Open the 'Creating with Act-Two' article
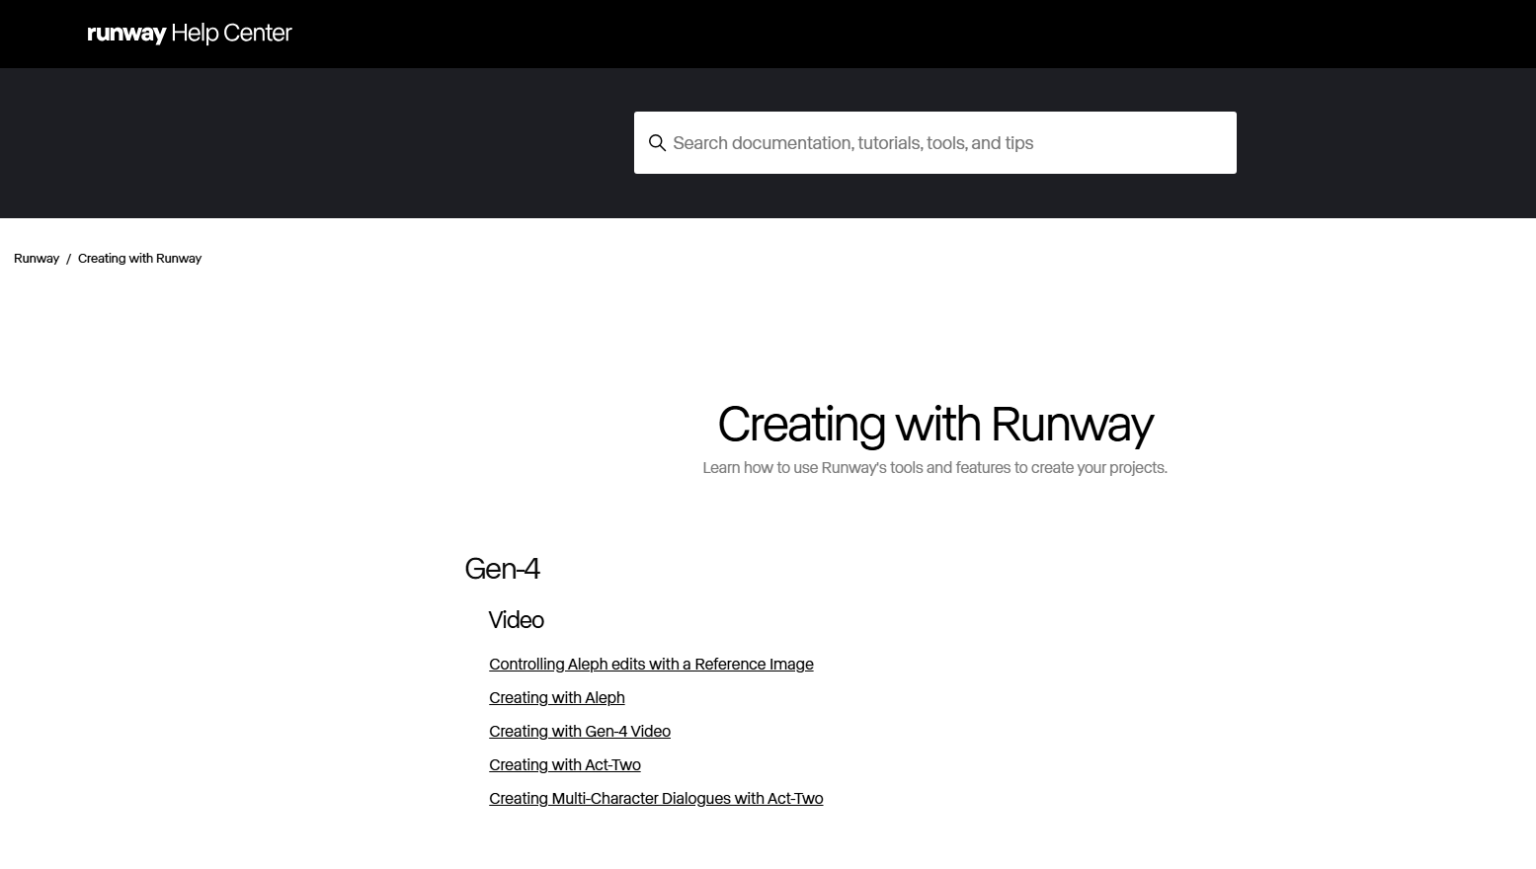 pyautogui.click(x=564, y=765)
